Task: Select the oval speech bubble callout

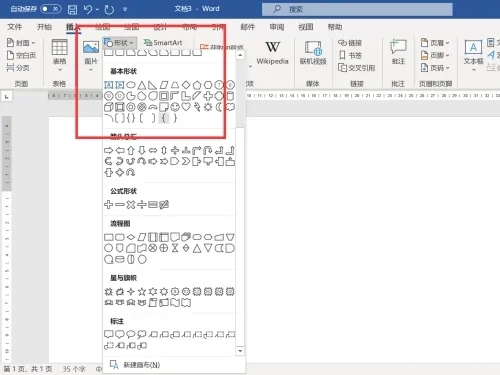Action: coord(131,334)
